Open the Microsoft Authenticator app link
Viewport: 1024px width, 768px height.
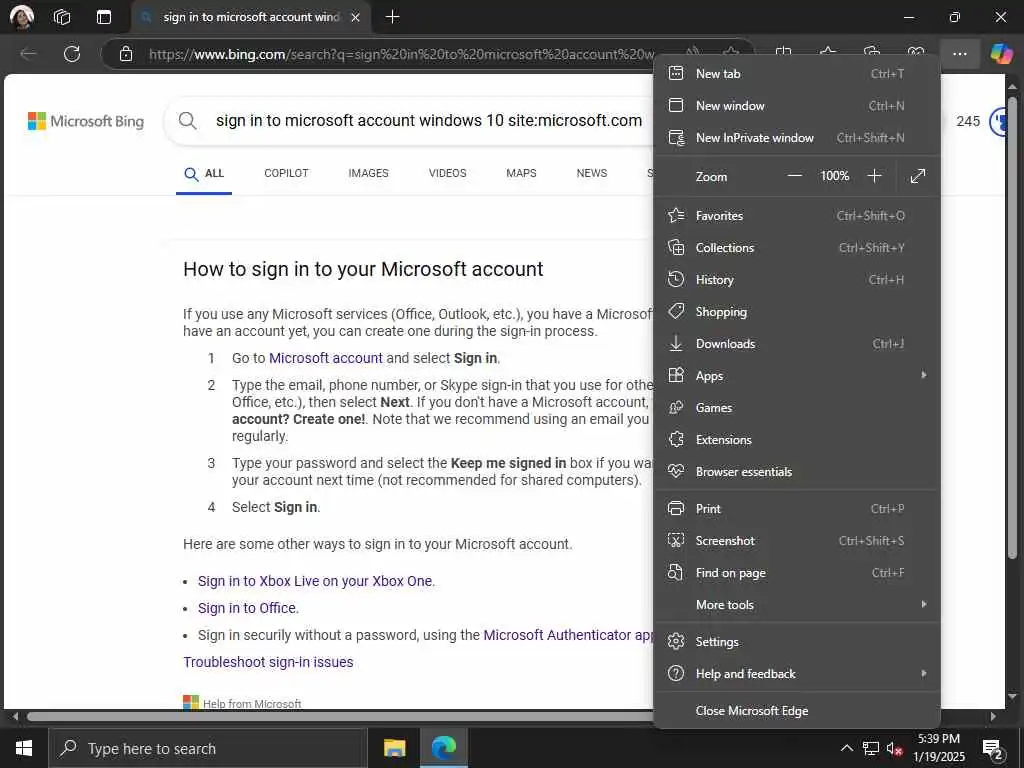click(568, 635)
